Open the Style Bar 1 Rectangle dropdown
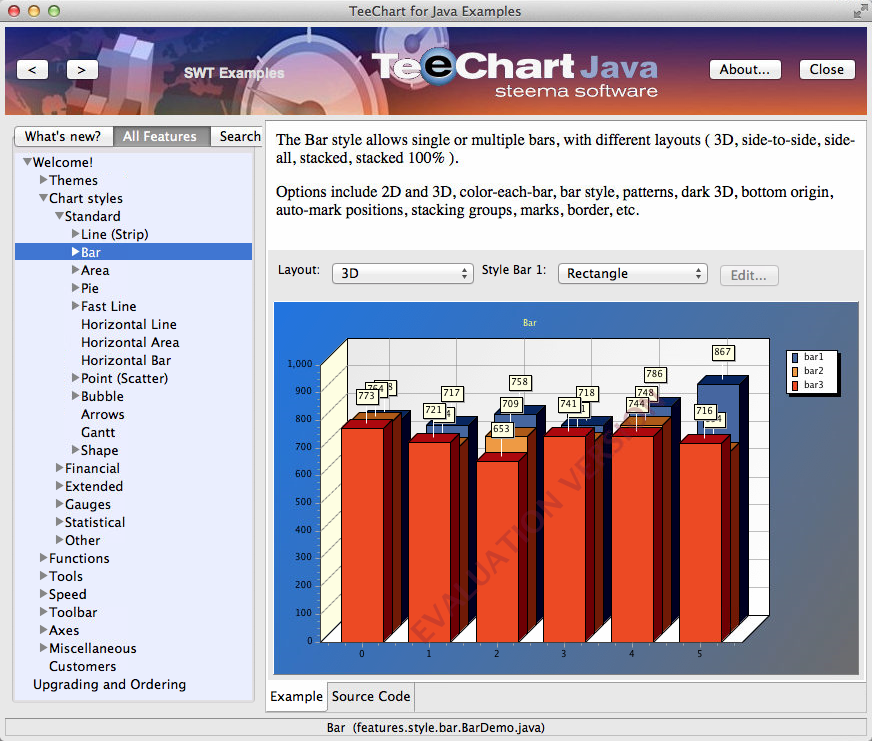Image resolution: width=872 pixels, height=741 pixels. coord(633,274)
